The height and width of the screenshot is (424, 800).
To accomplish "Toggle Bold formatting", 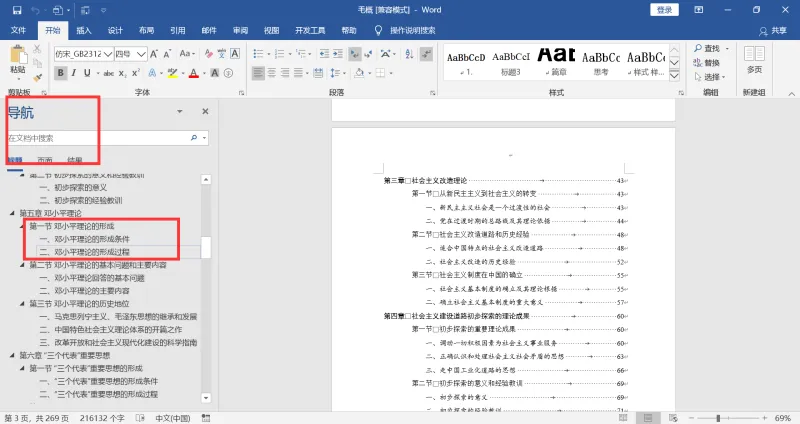I will 60,73.
